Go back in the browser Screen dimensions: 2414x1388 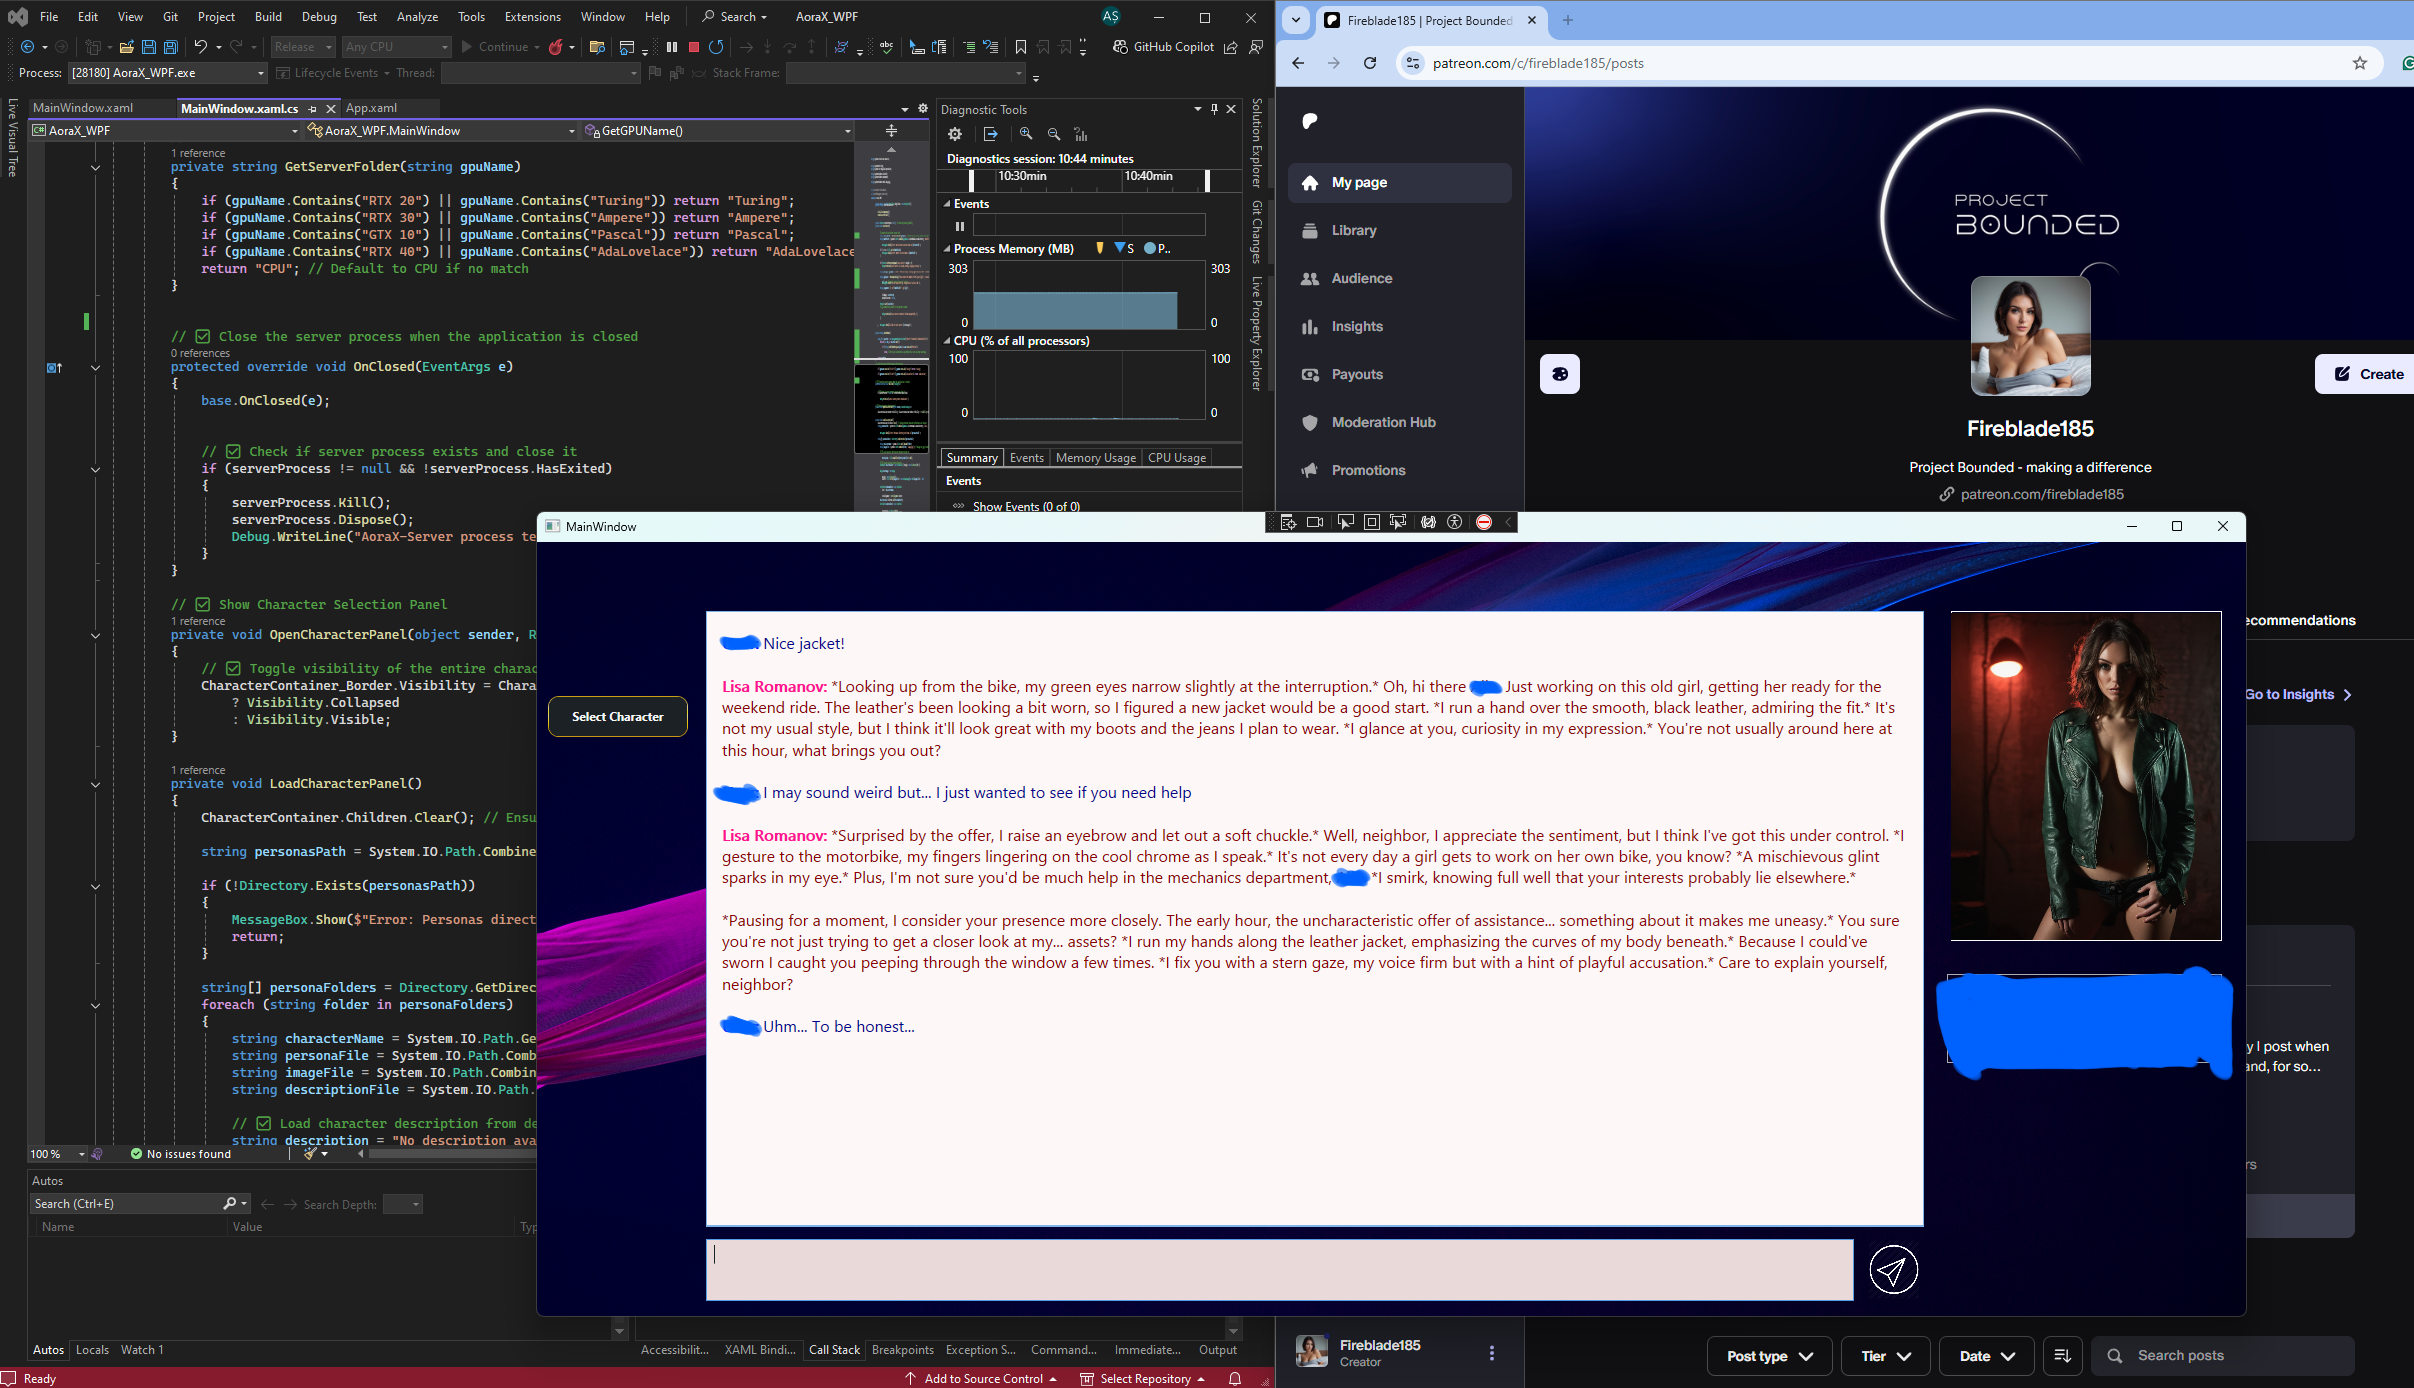click(1298, 63)
